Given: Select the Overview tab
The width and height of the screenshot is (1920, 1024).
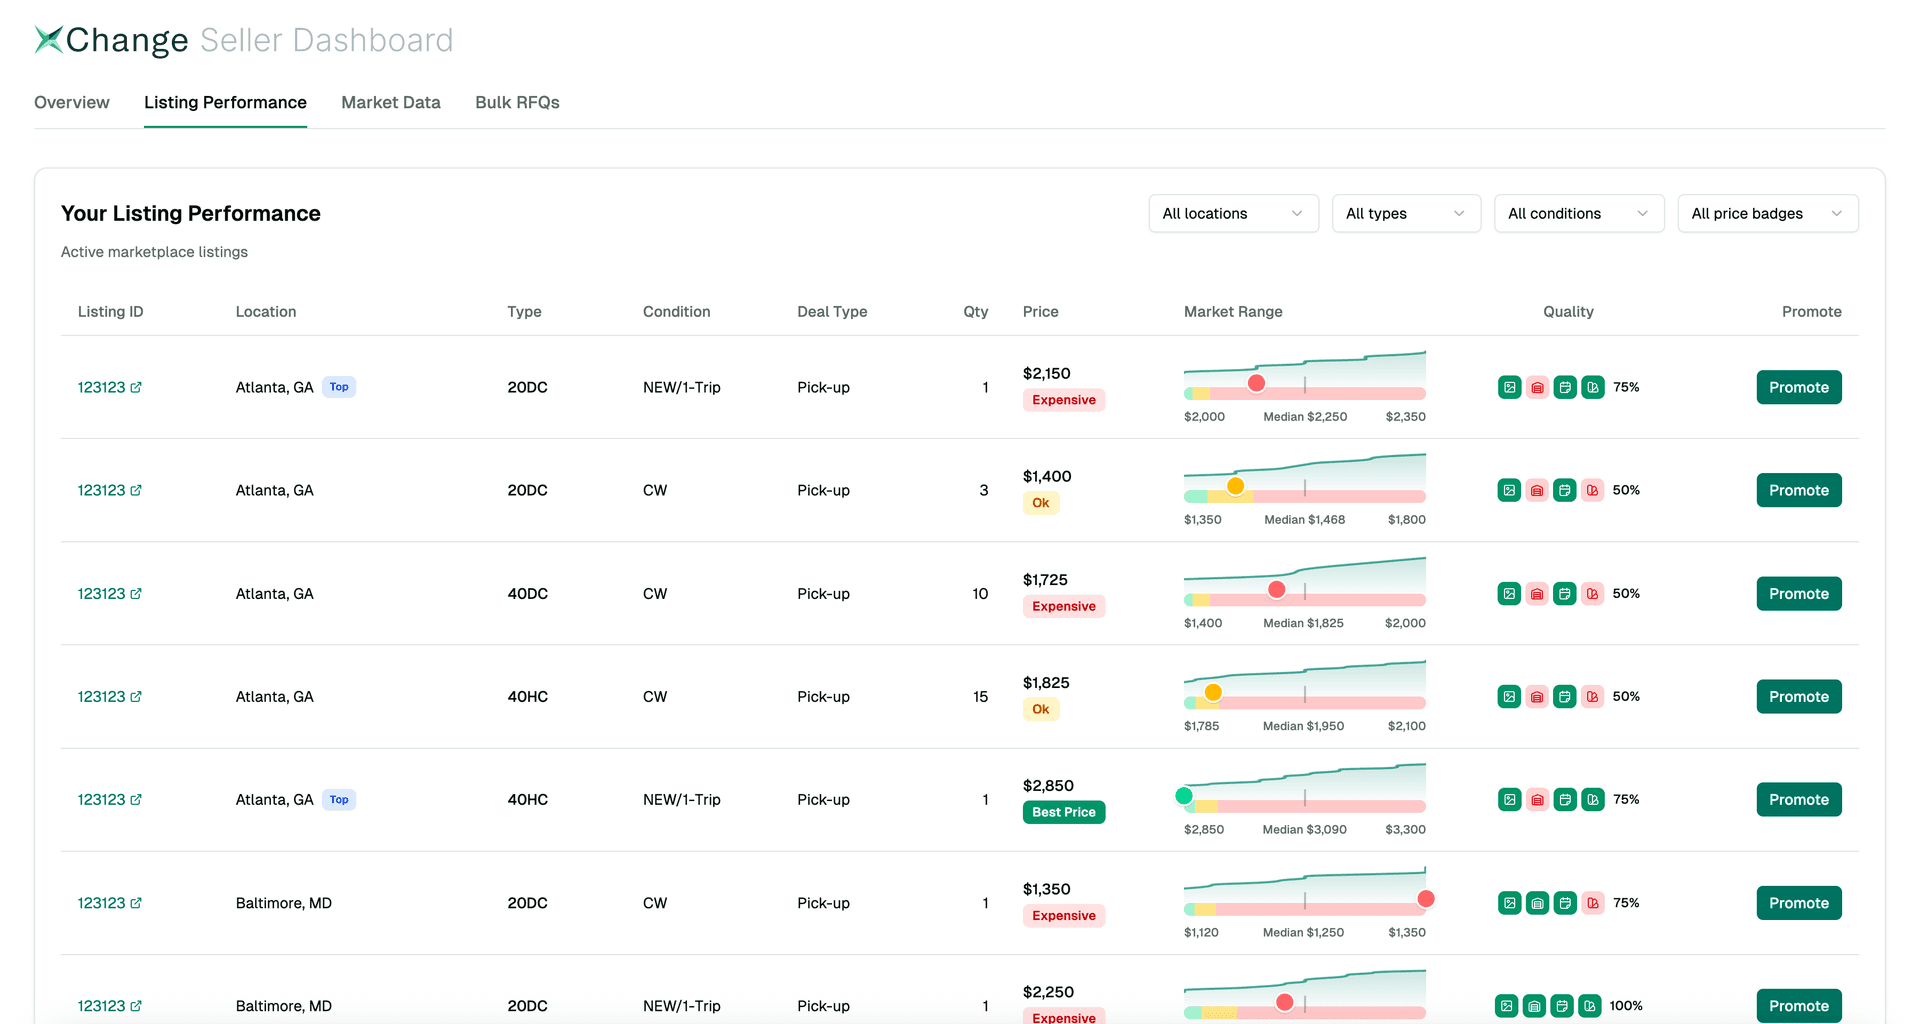Looking at the screenshot, I should (x=71, y=102).
